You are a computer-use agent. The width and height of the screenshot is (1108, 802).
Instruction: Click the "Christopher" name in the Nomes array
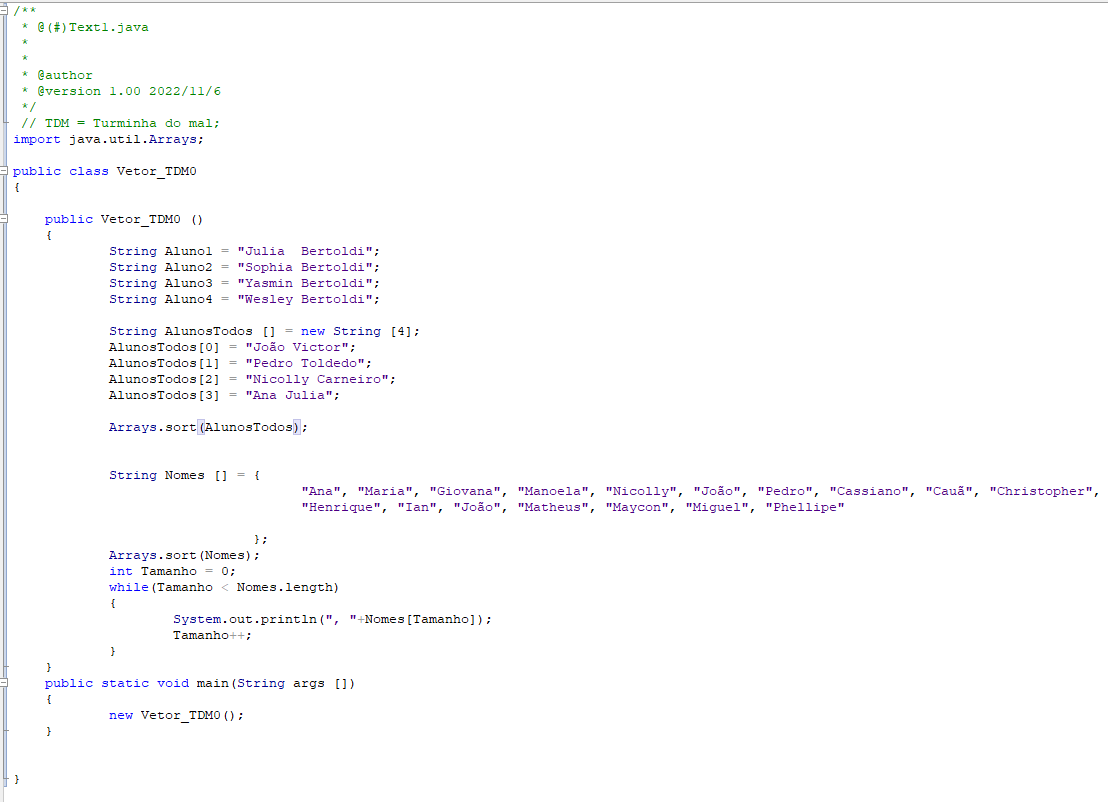[1044, 491]
